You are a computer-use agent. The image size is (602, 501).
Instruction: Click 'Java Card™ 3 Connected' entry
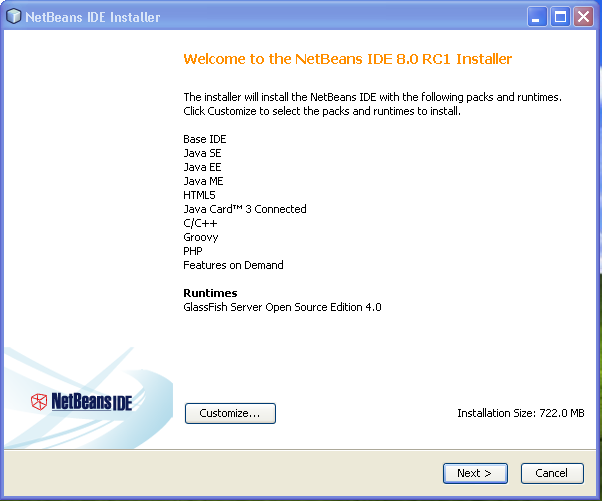[245, 209]
